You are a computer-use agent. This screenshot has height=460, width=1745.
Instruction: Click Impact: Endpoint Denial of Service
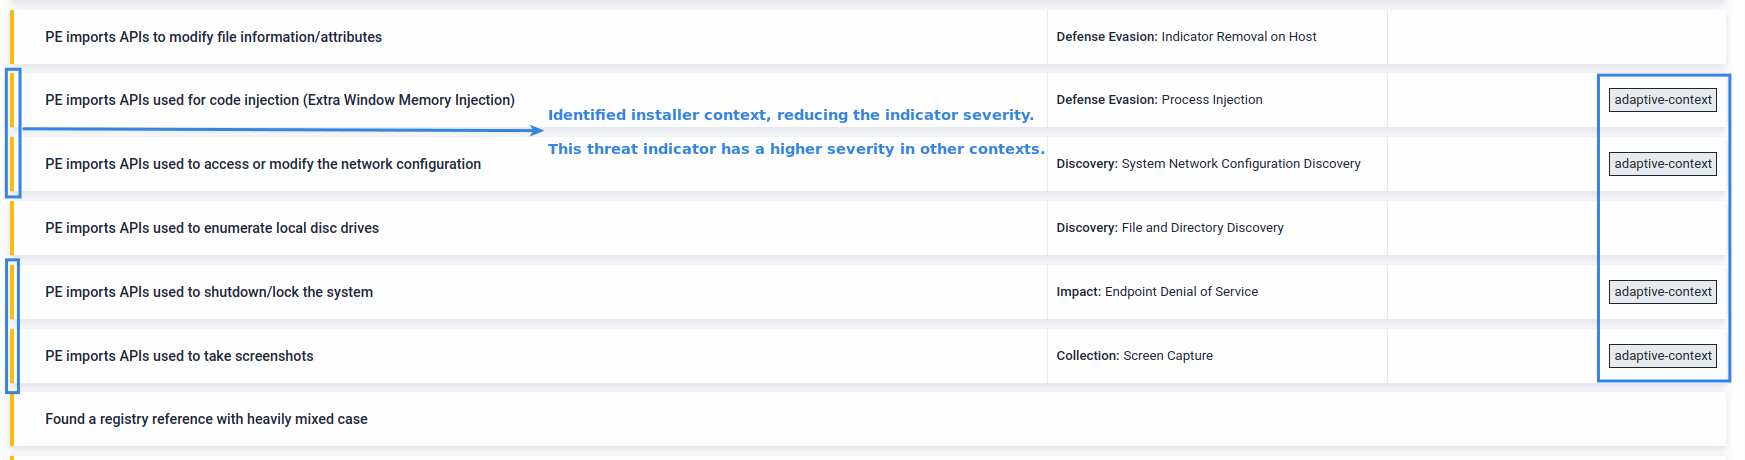point(1157,292)
